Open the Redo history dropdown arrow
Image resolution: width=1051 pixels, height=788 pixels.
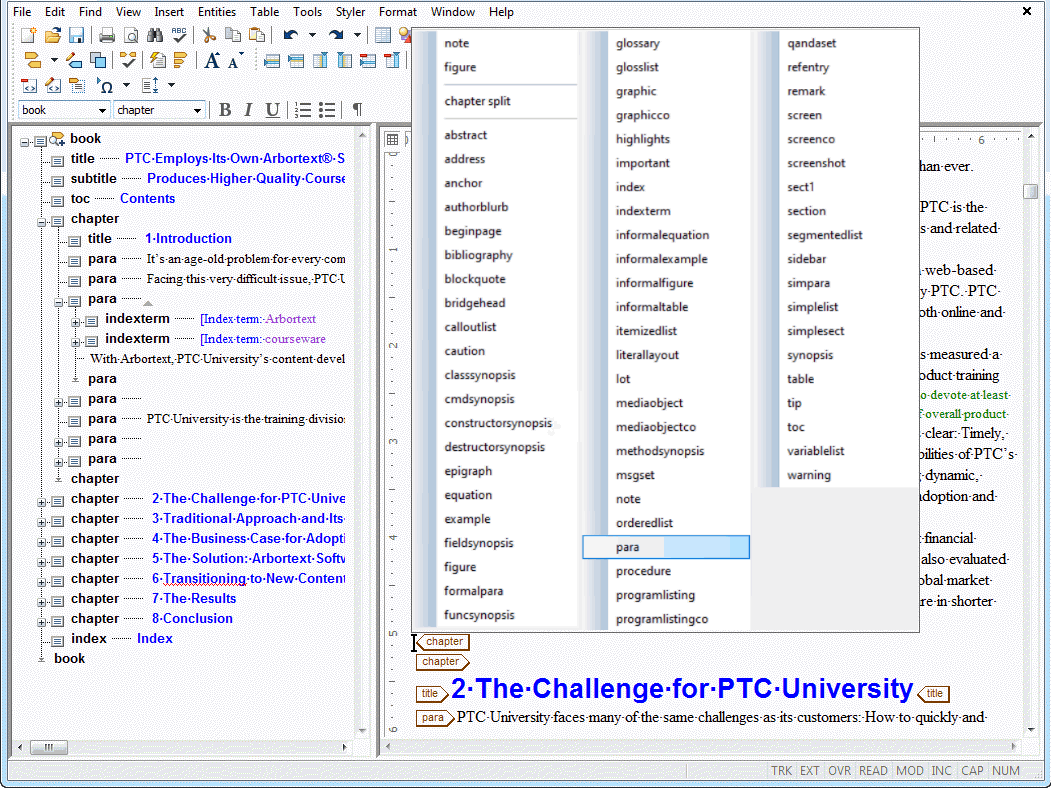pos(357,36)
